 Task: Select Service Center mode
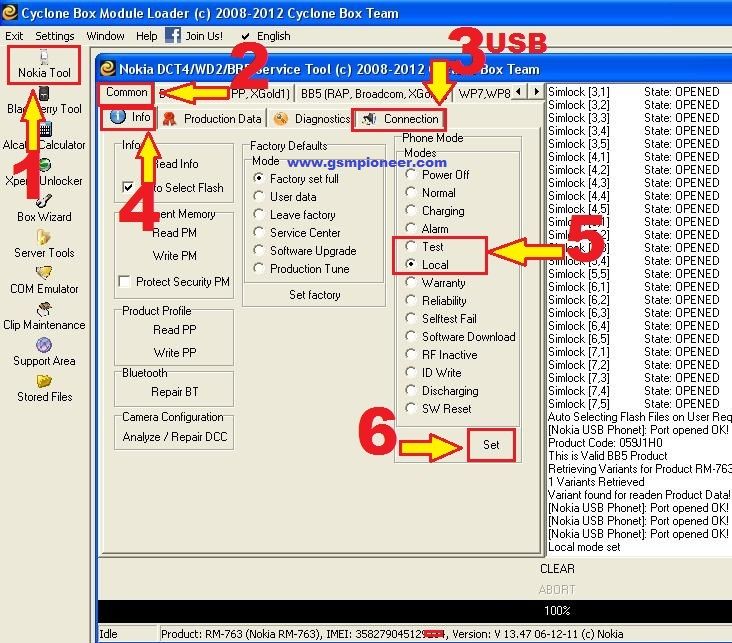pos(258,232)
